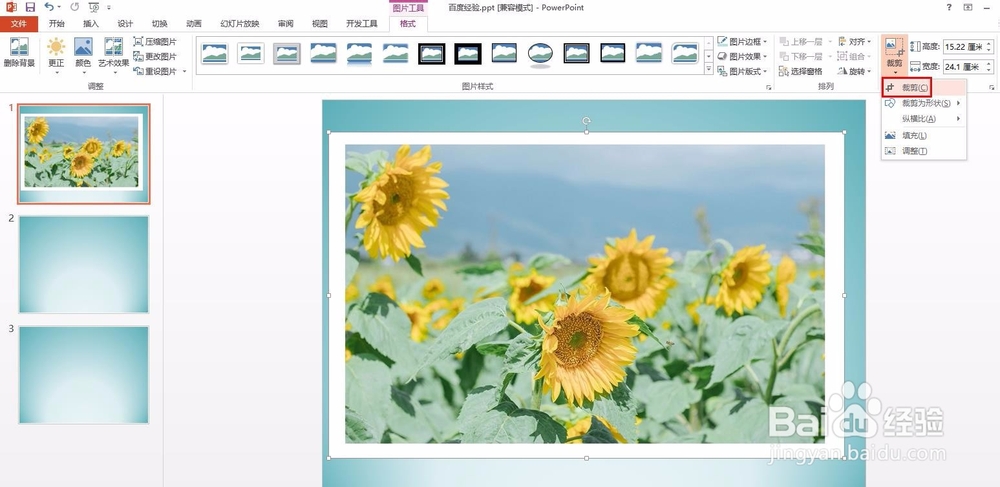Open 纵横比(A) aspect ratio submenu
The image size is (1000, 487).
pos(923,119)
